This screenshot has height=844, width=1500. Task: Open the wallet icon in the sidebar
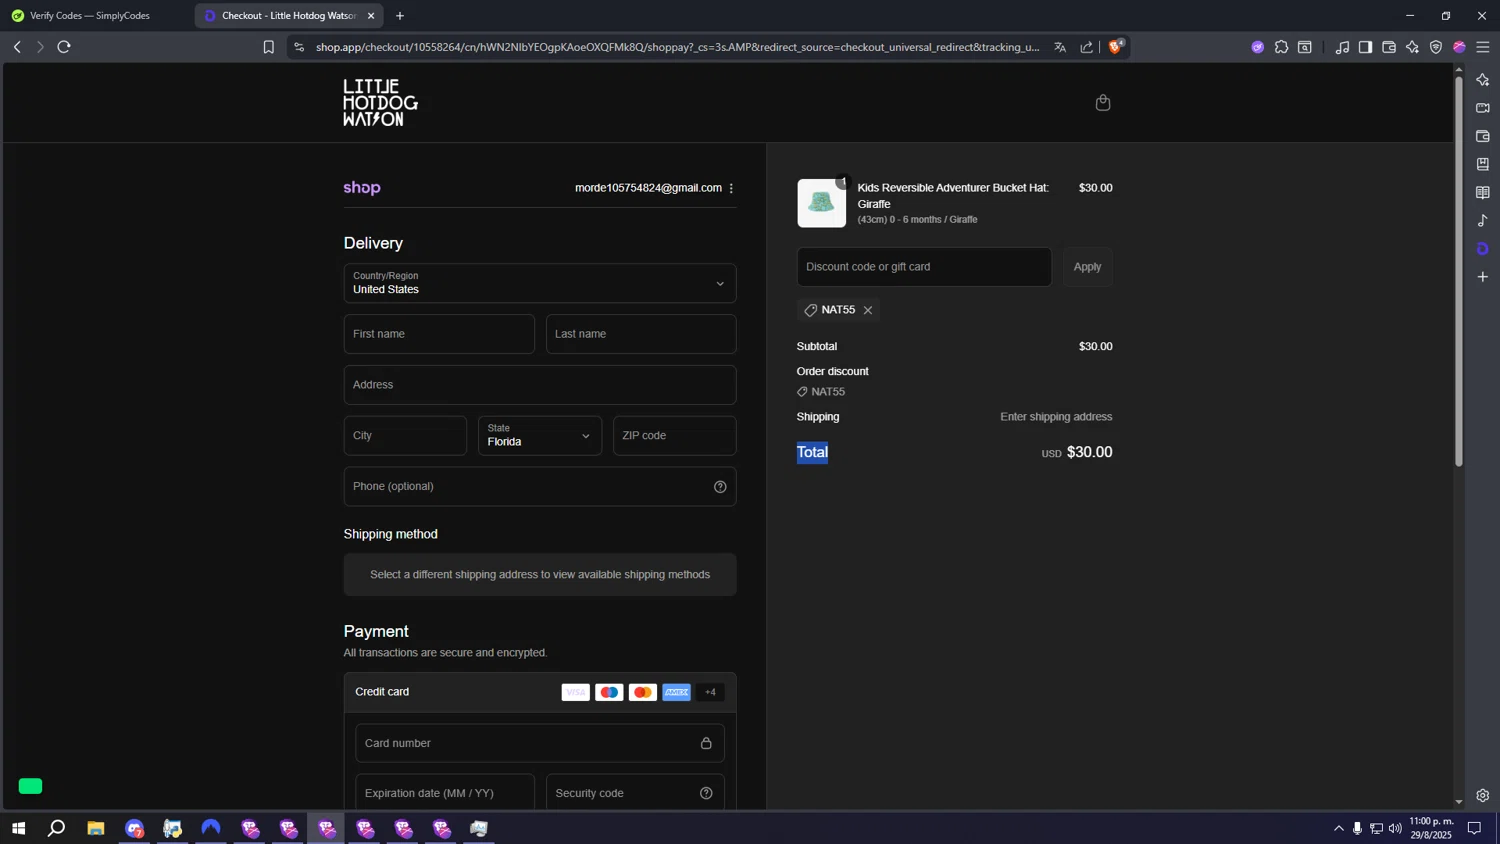click(x=1483, y=136)
